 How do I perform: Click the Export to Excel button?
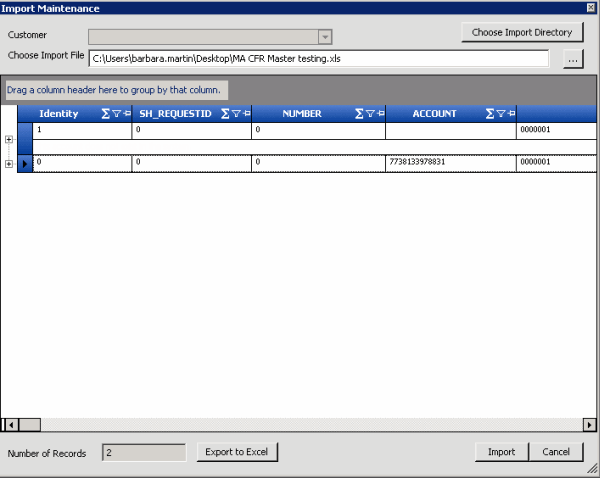coord(237,452)
